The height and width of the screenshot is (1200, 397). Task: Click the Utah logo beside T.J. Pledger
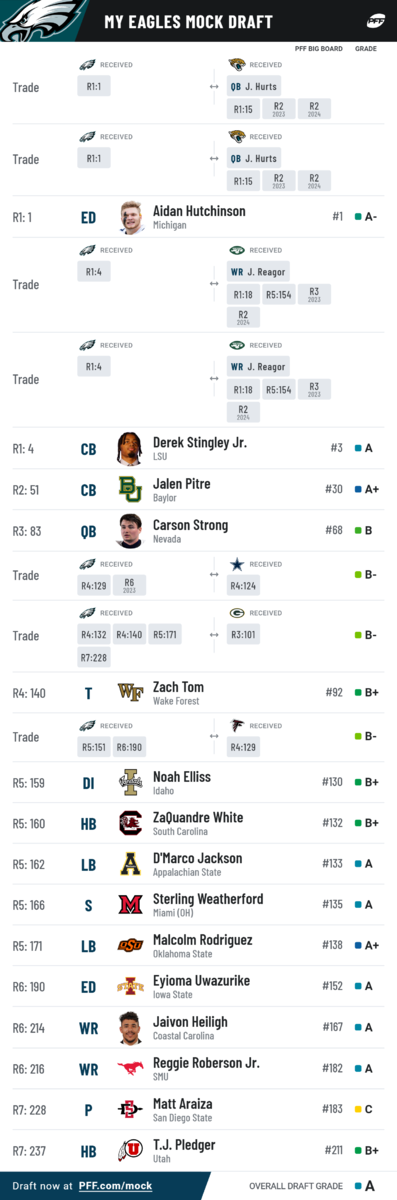click(x=129, y=1151)
